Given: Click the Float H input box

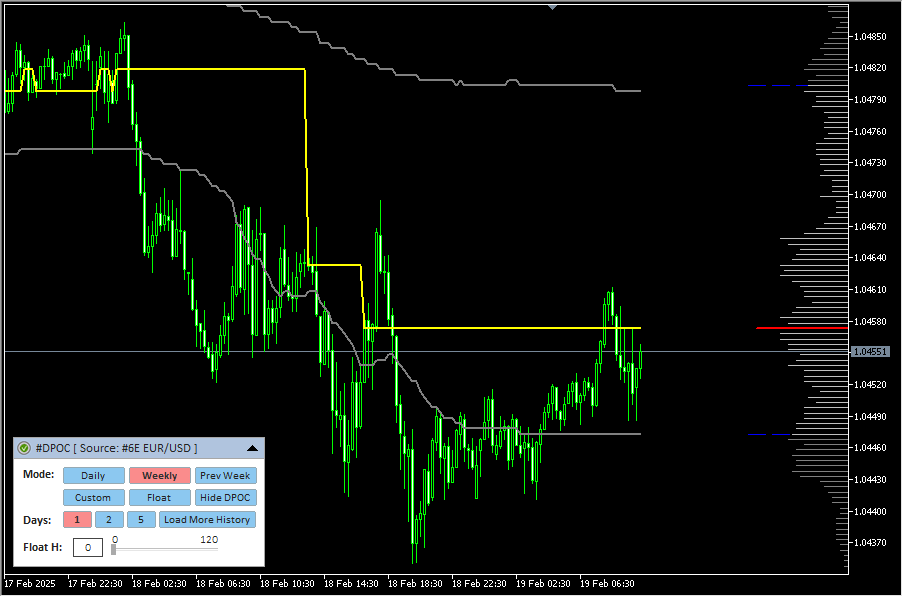Looking at the screenshot, I should (87, 547).
